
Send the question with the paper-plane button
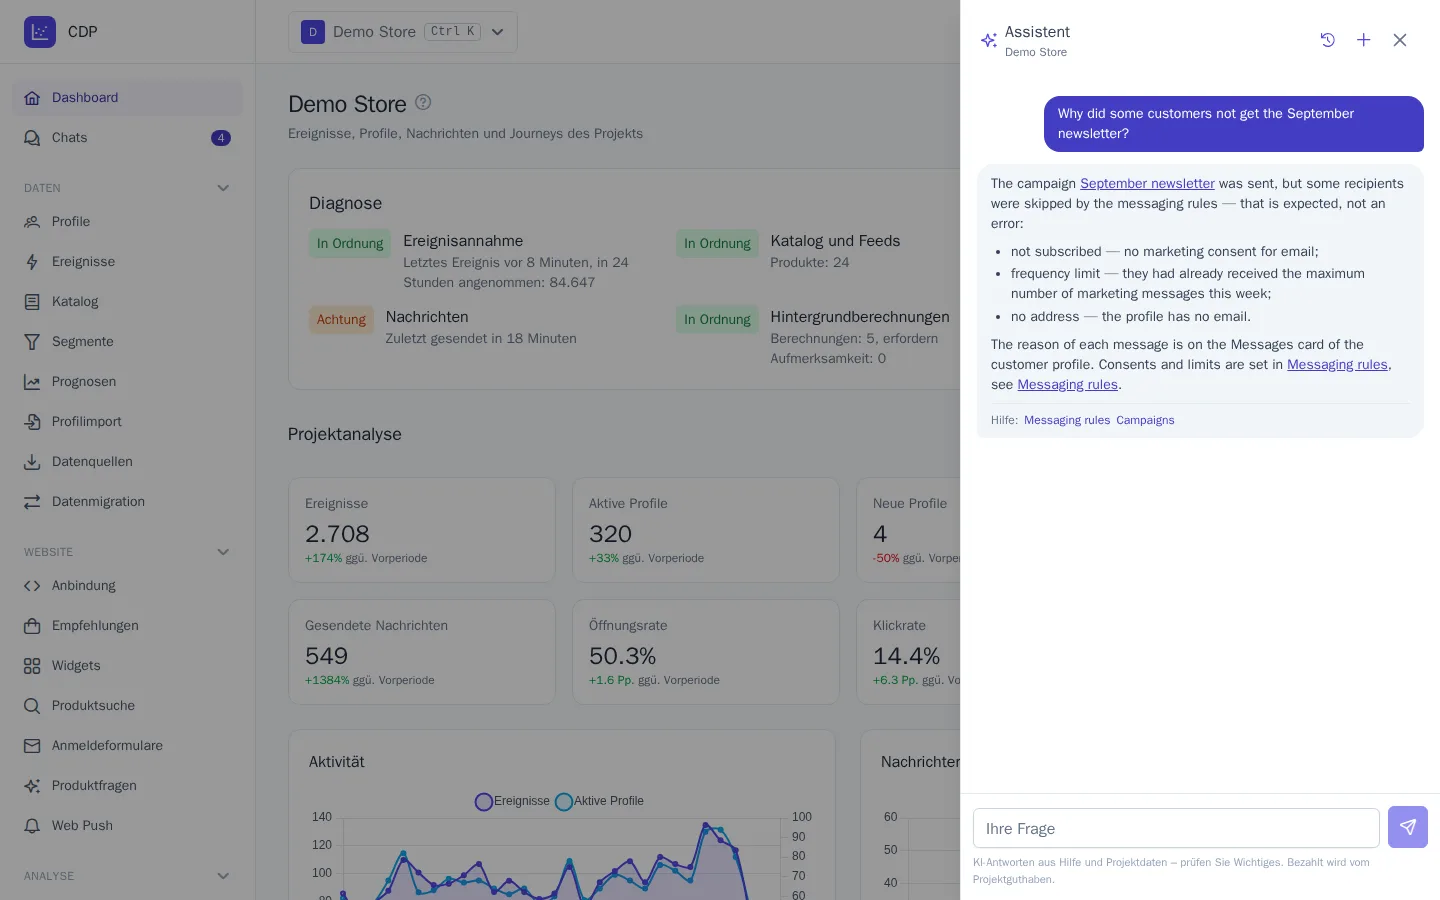point(1408,827)
